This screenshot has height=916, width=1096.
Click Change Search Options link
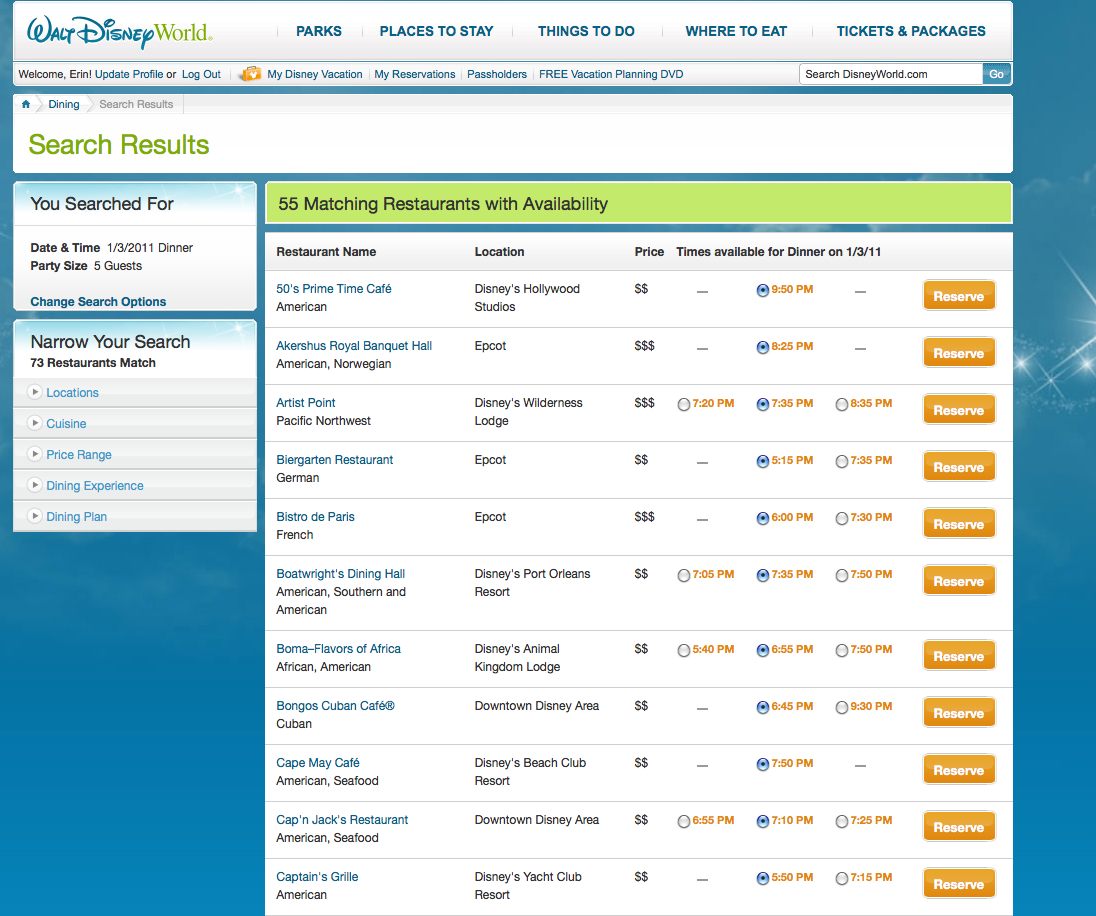click(x=98, y=302)
